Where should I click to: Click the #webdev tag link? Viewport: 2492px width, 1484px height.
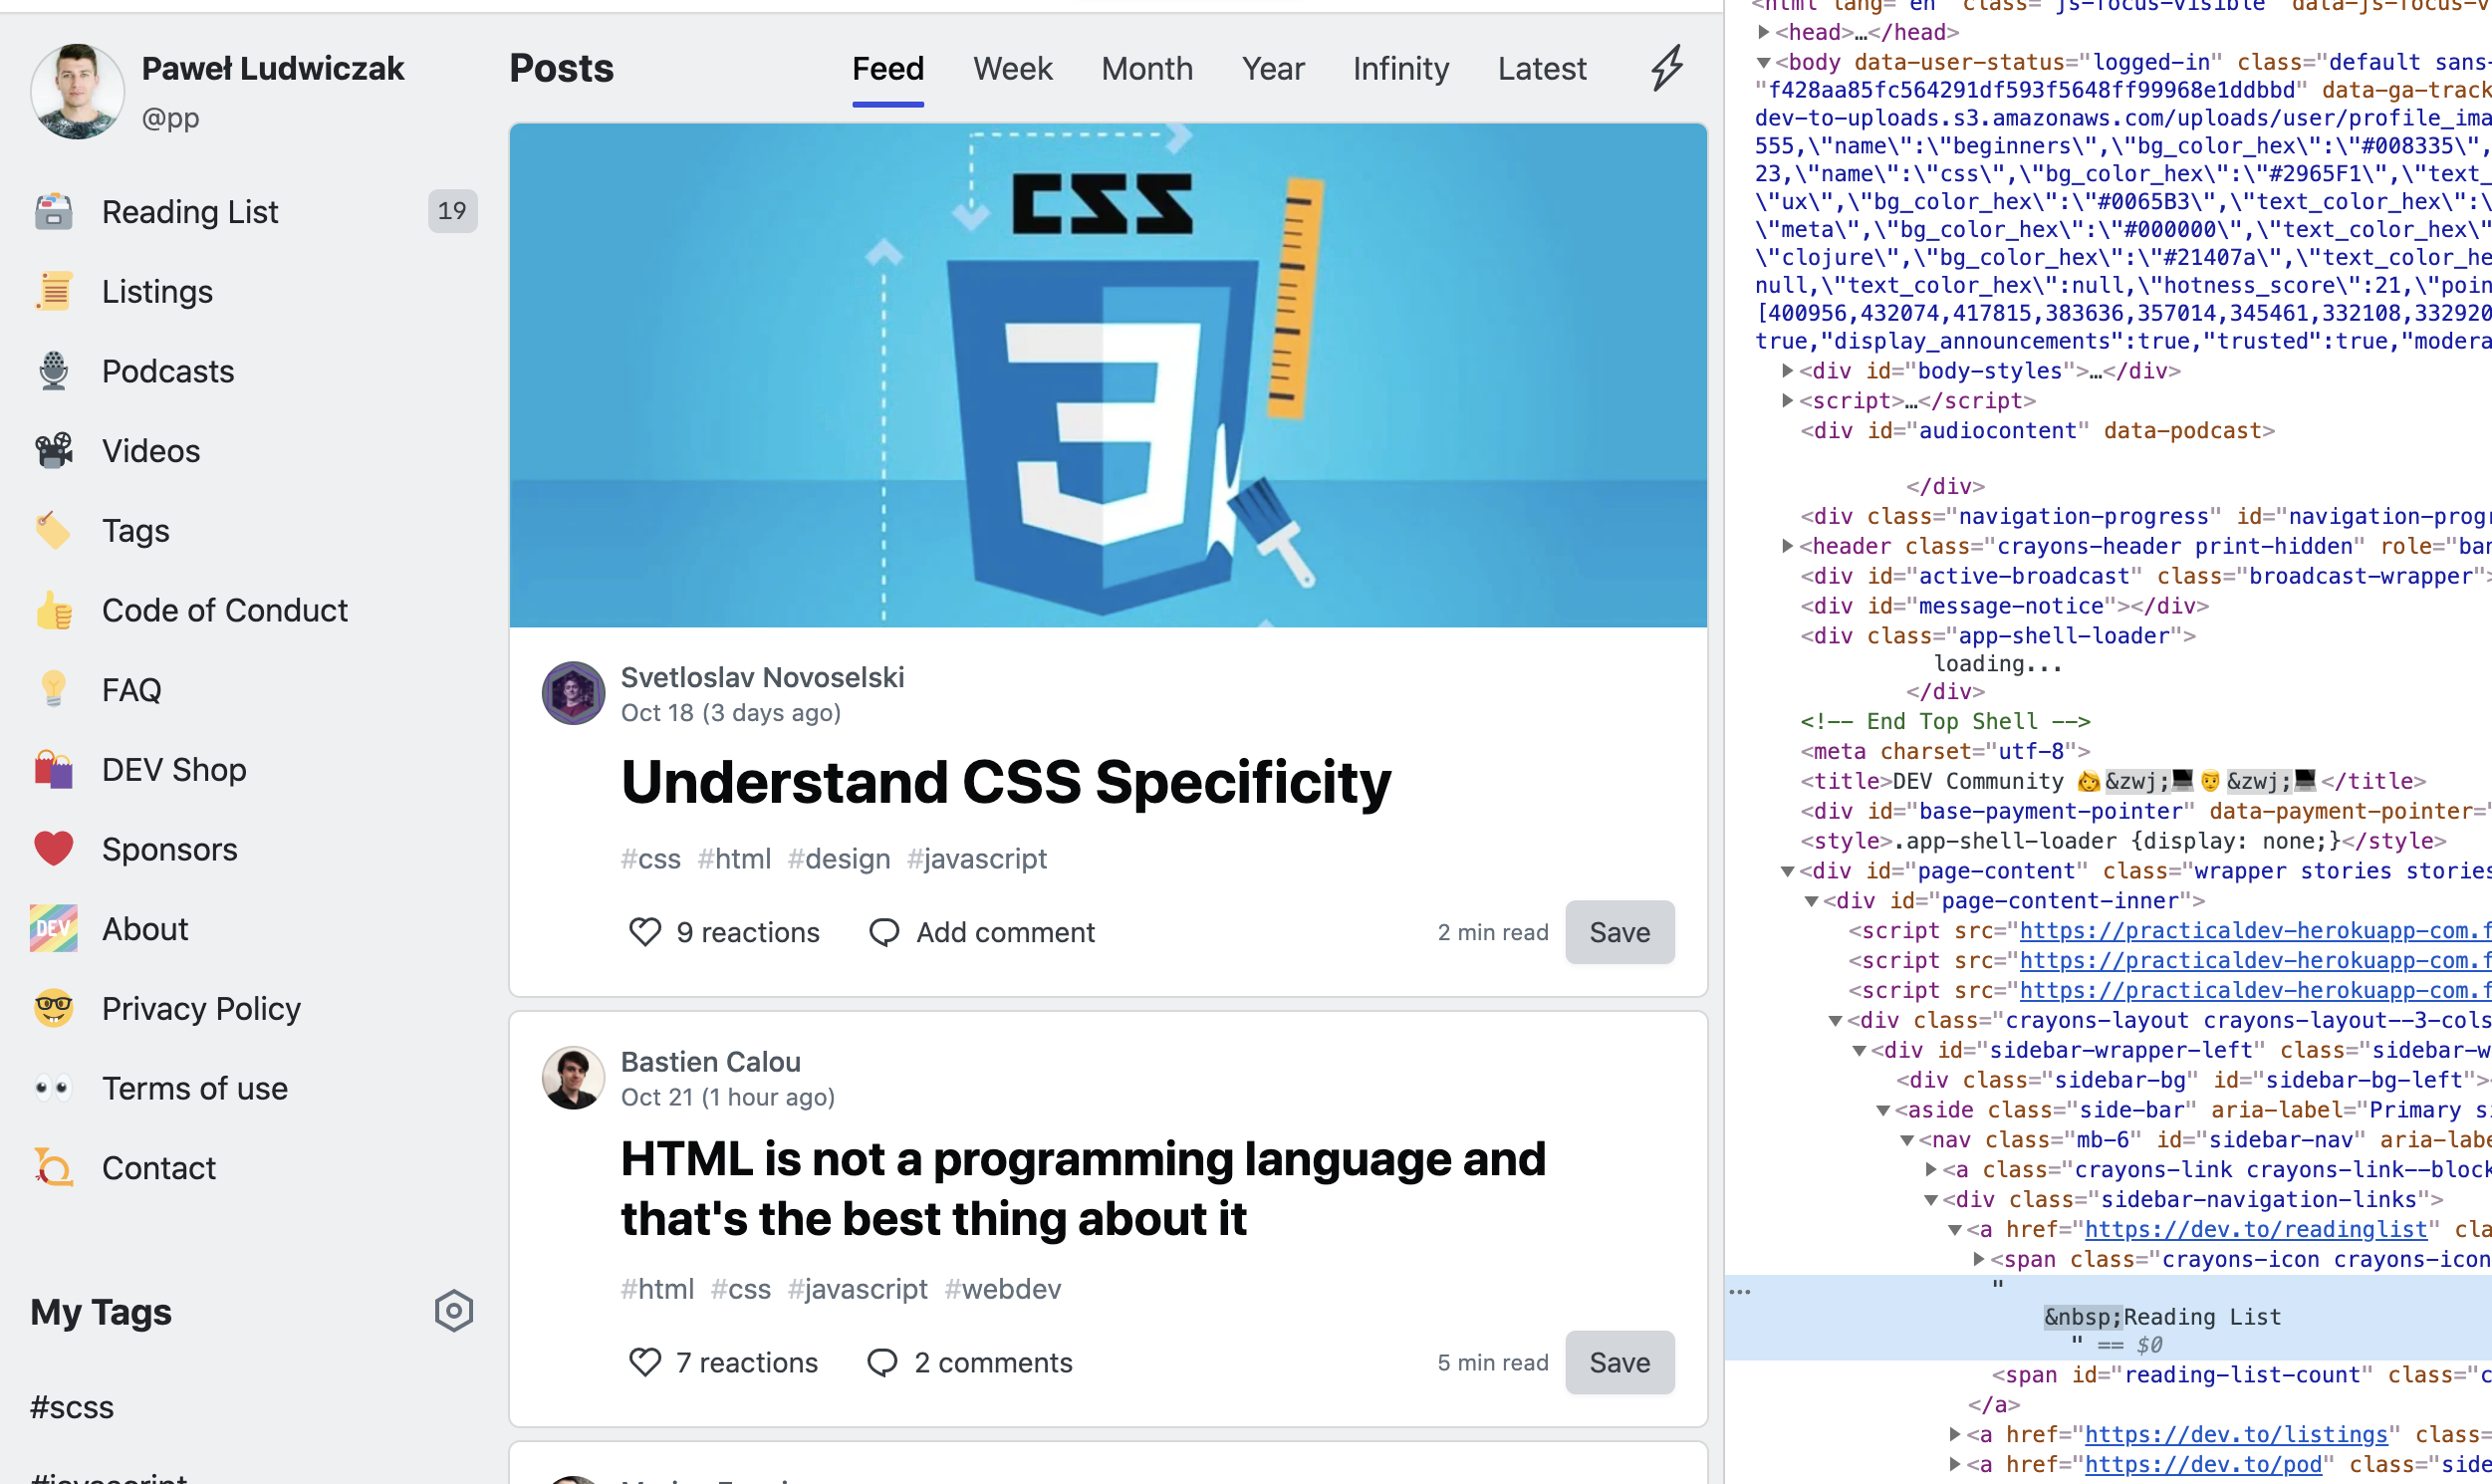1003,1289
